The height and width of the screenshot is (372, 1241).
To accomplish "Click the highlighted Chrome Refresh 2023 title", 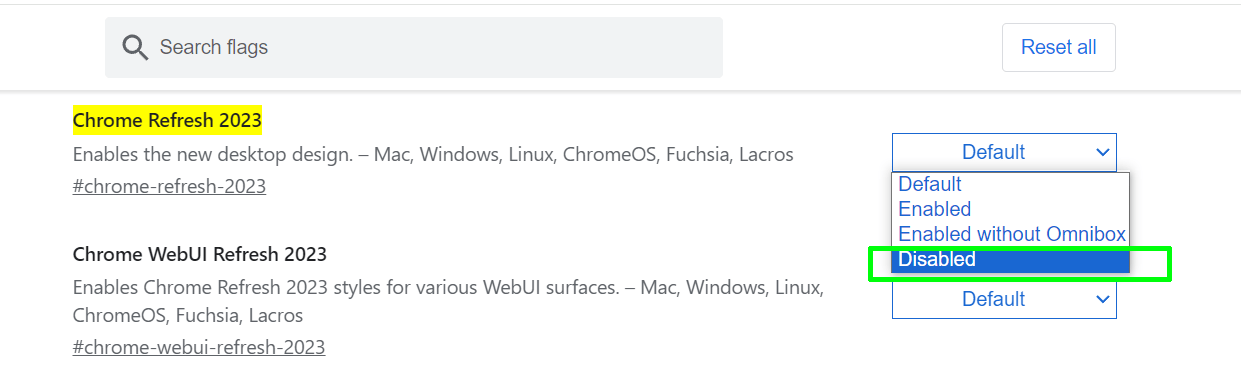I will [x=167, y=121].
